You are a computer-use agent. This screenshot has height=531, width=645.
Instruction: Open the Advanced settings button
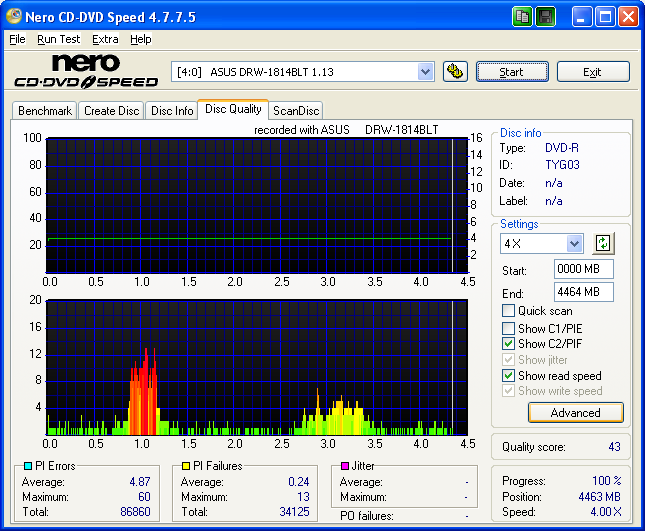coord(576,413)
